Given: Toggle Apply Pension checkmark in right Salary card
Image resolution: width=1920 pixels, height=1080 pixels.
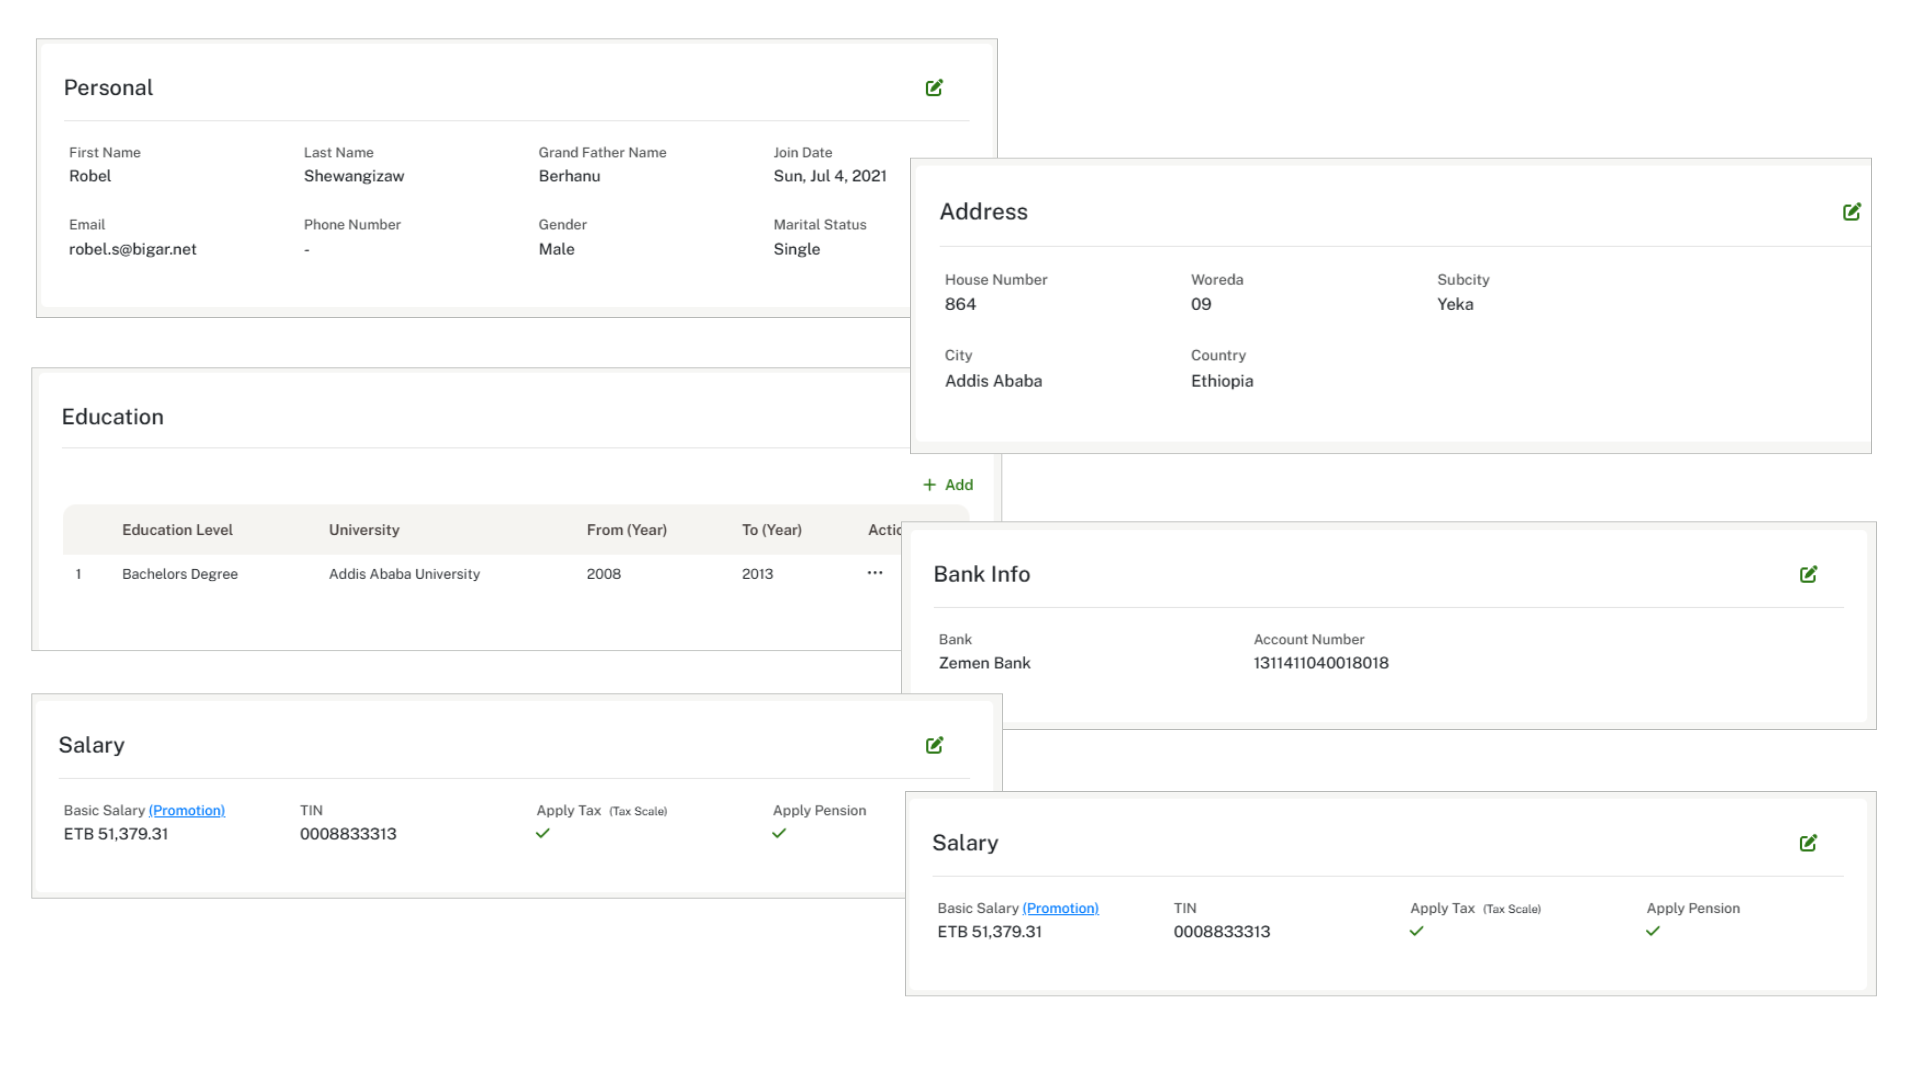Looking at the screenshot, I should tap(1653, 931).
